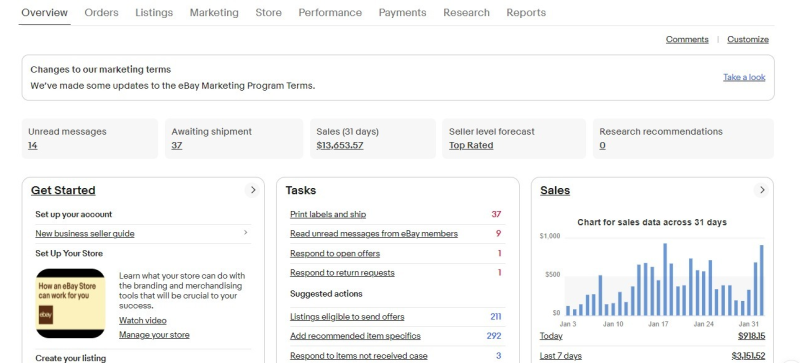This screenshot has height=363, width=800.
Task: Click the eligible offers count 211
Action: tap(495, 317)
